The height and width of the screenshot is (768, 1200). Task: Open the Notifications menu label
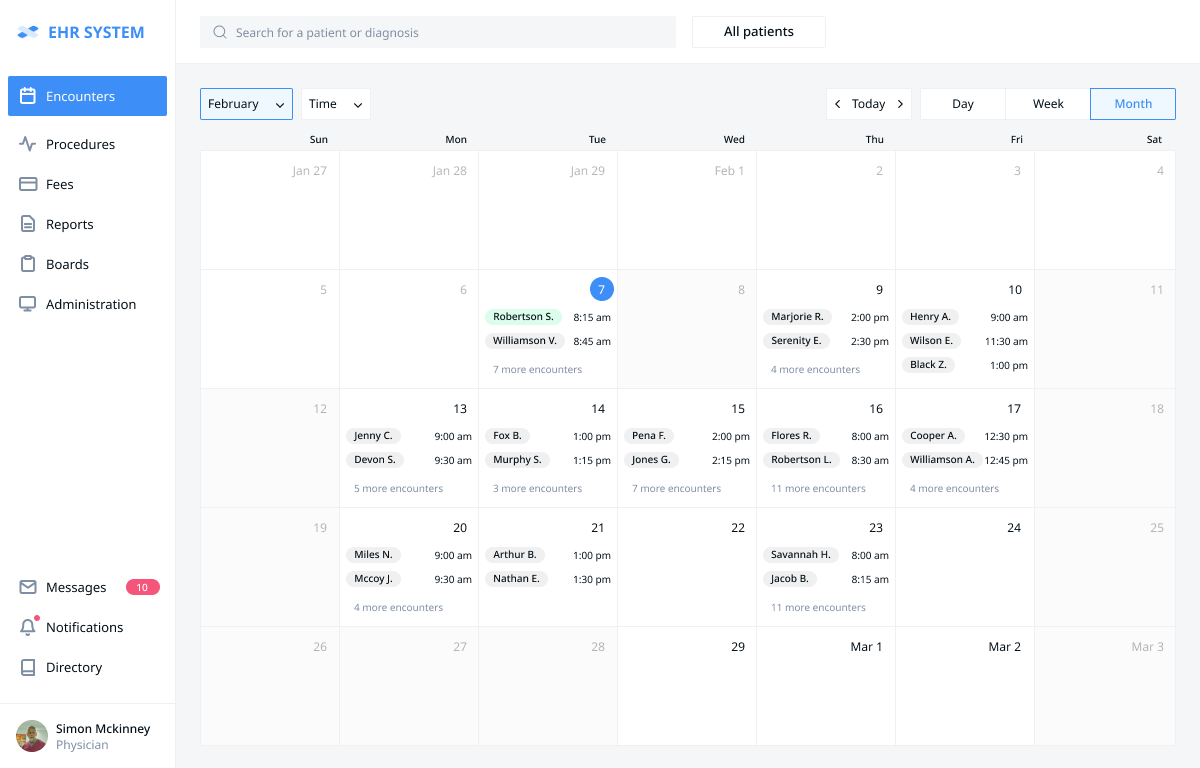(85, 627)
